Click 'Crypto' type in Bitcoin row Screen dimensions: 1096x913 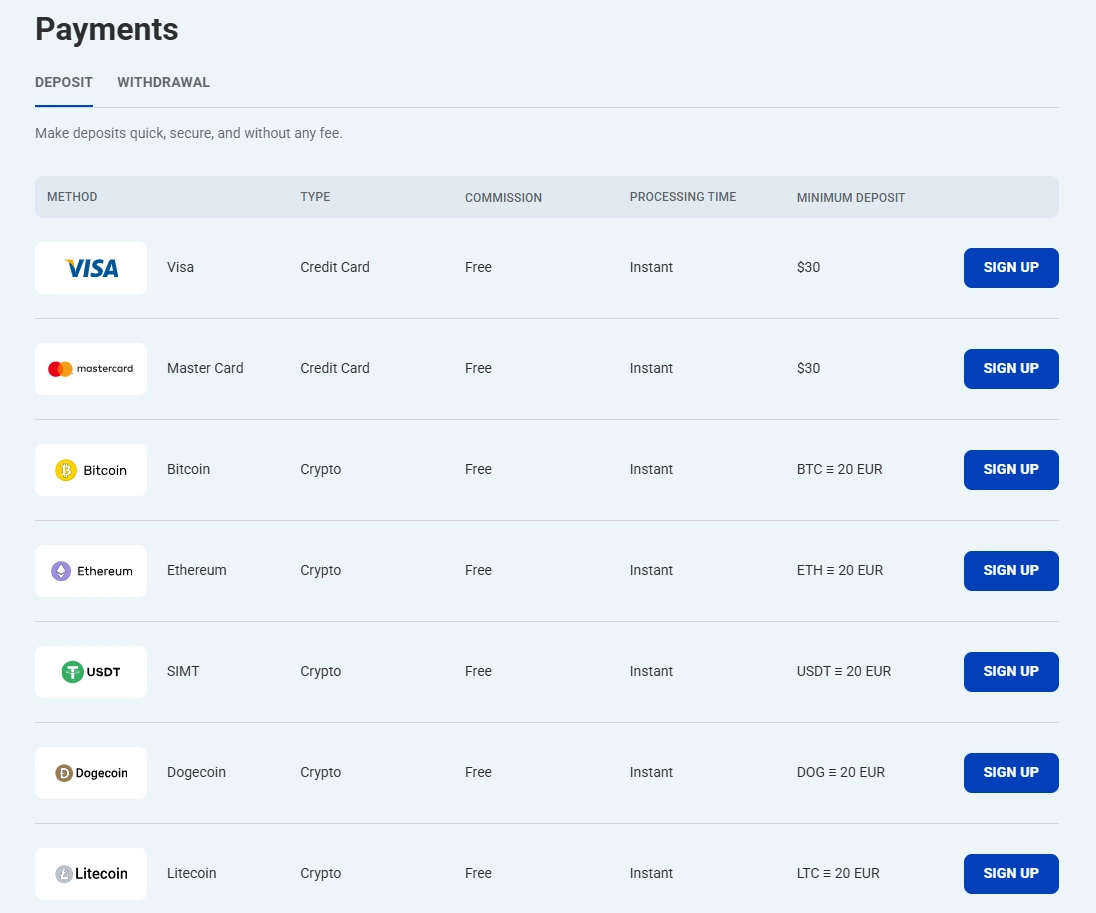pyautogui.click(x=321, y=469)
